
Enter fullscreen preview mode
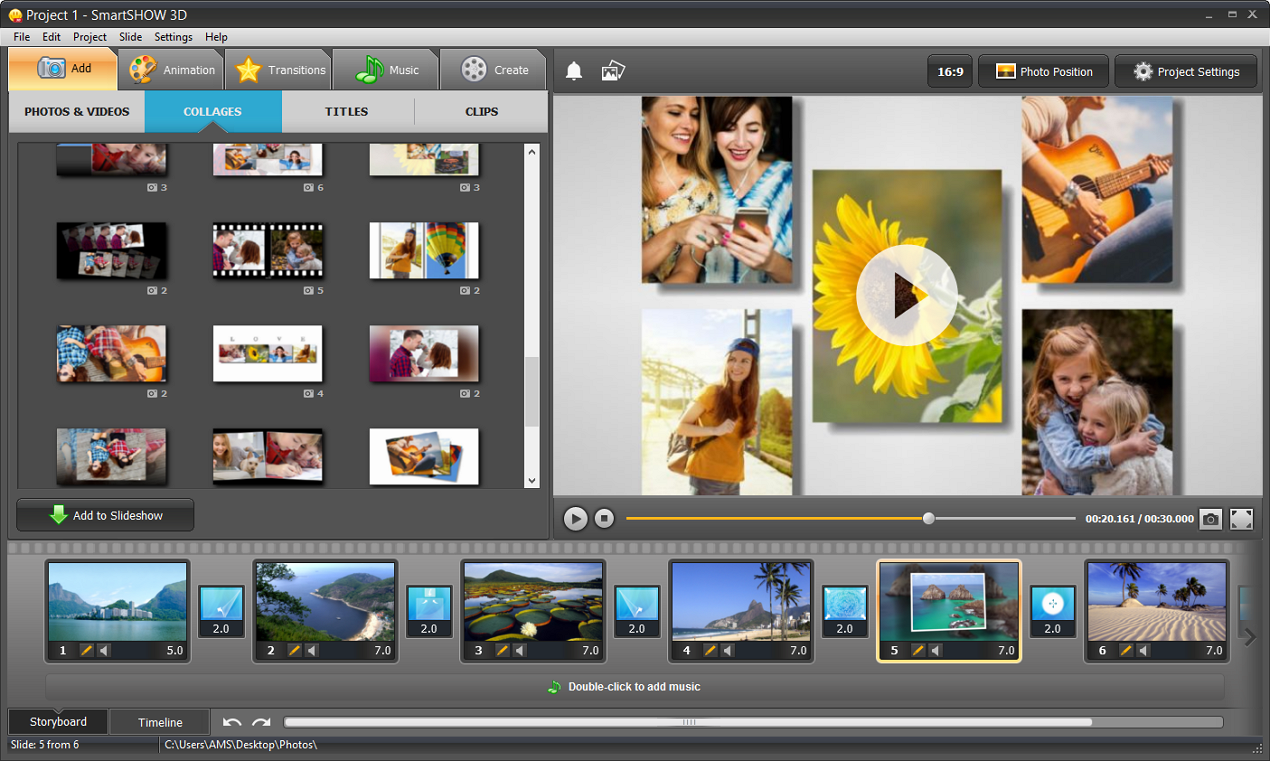click(x=1241, y=519)
